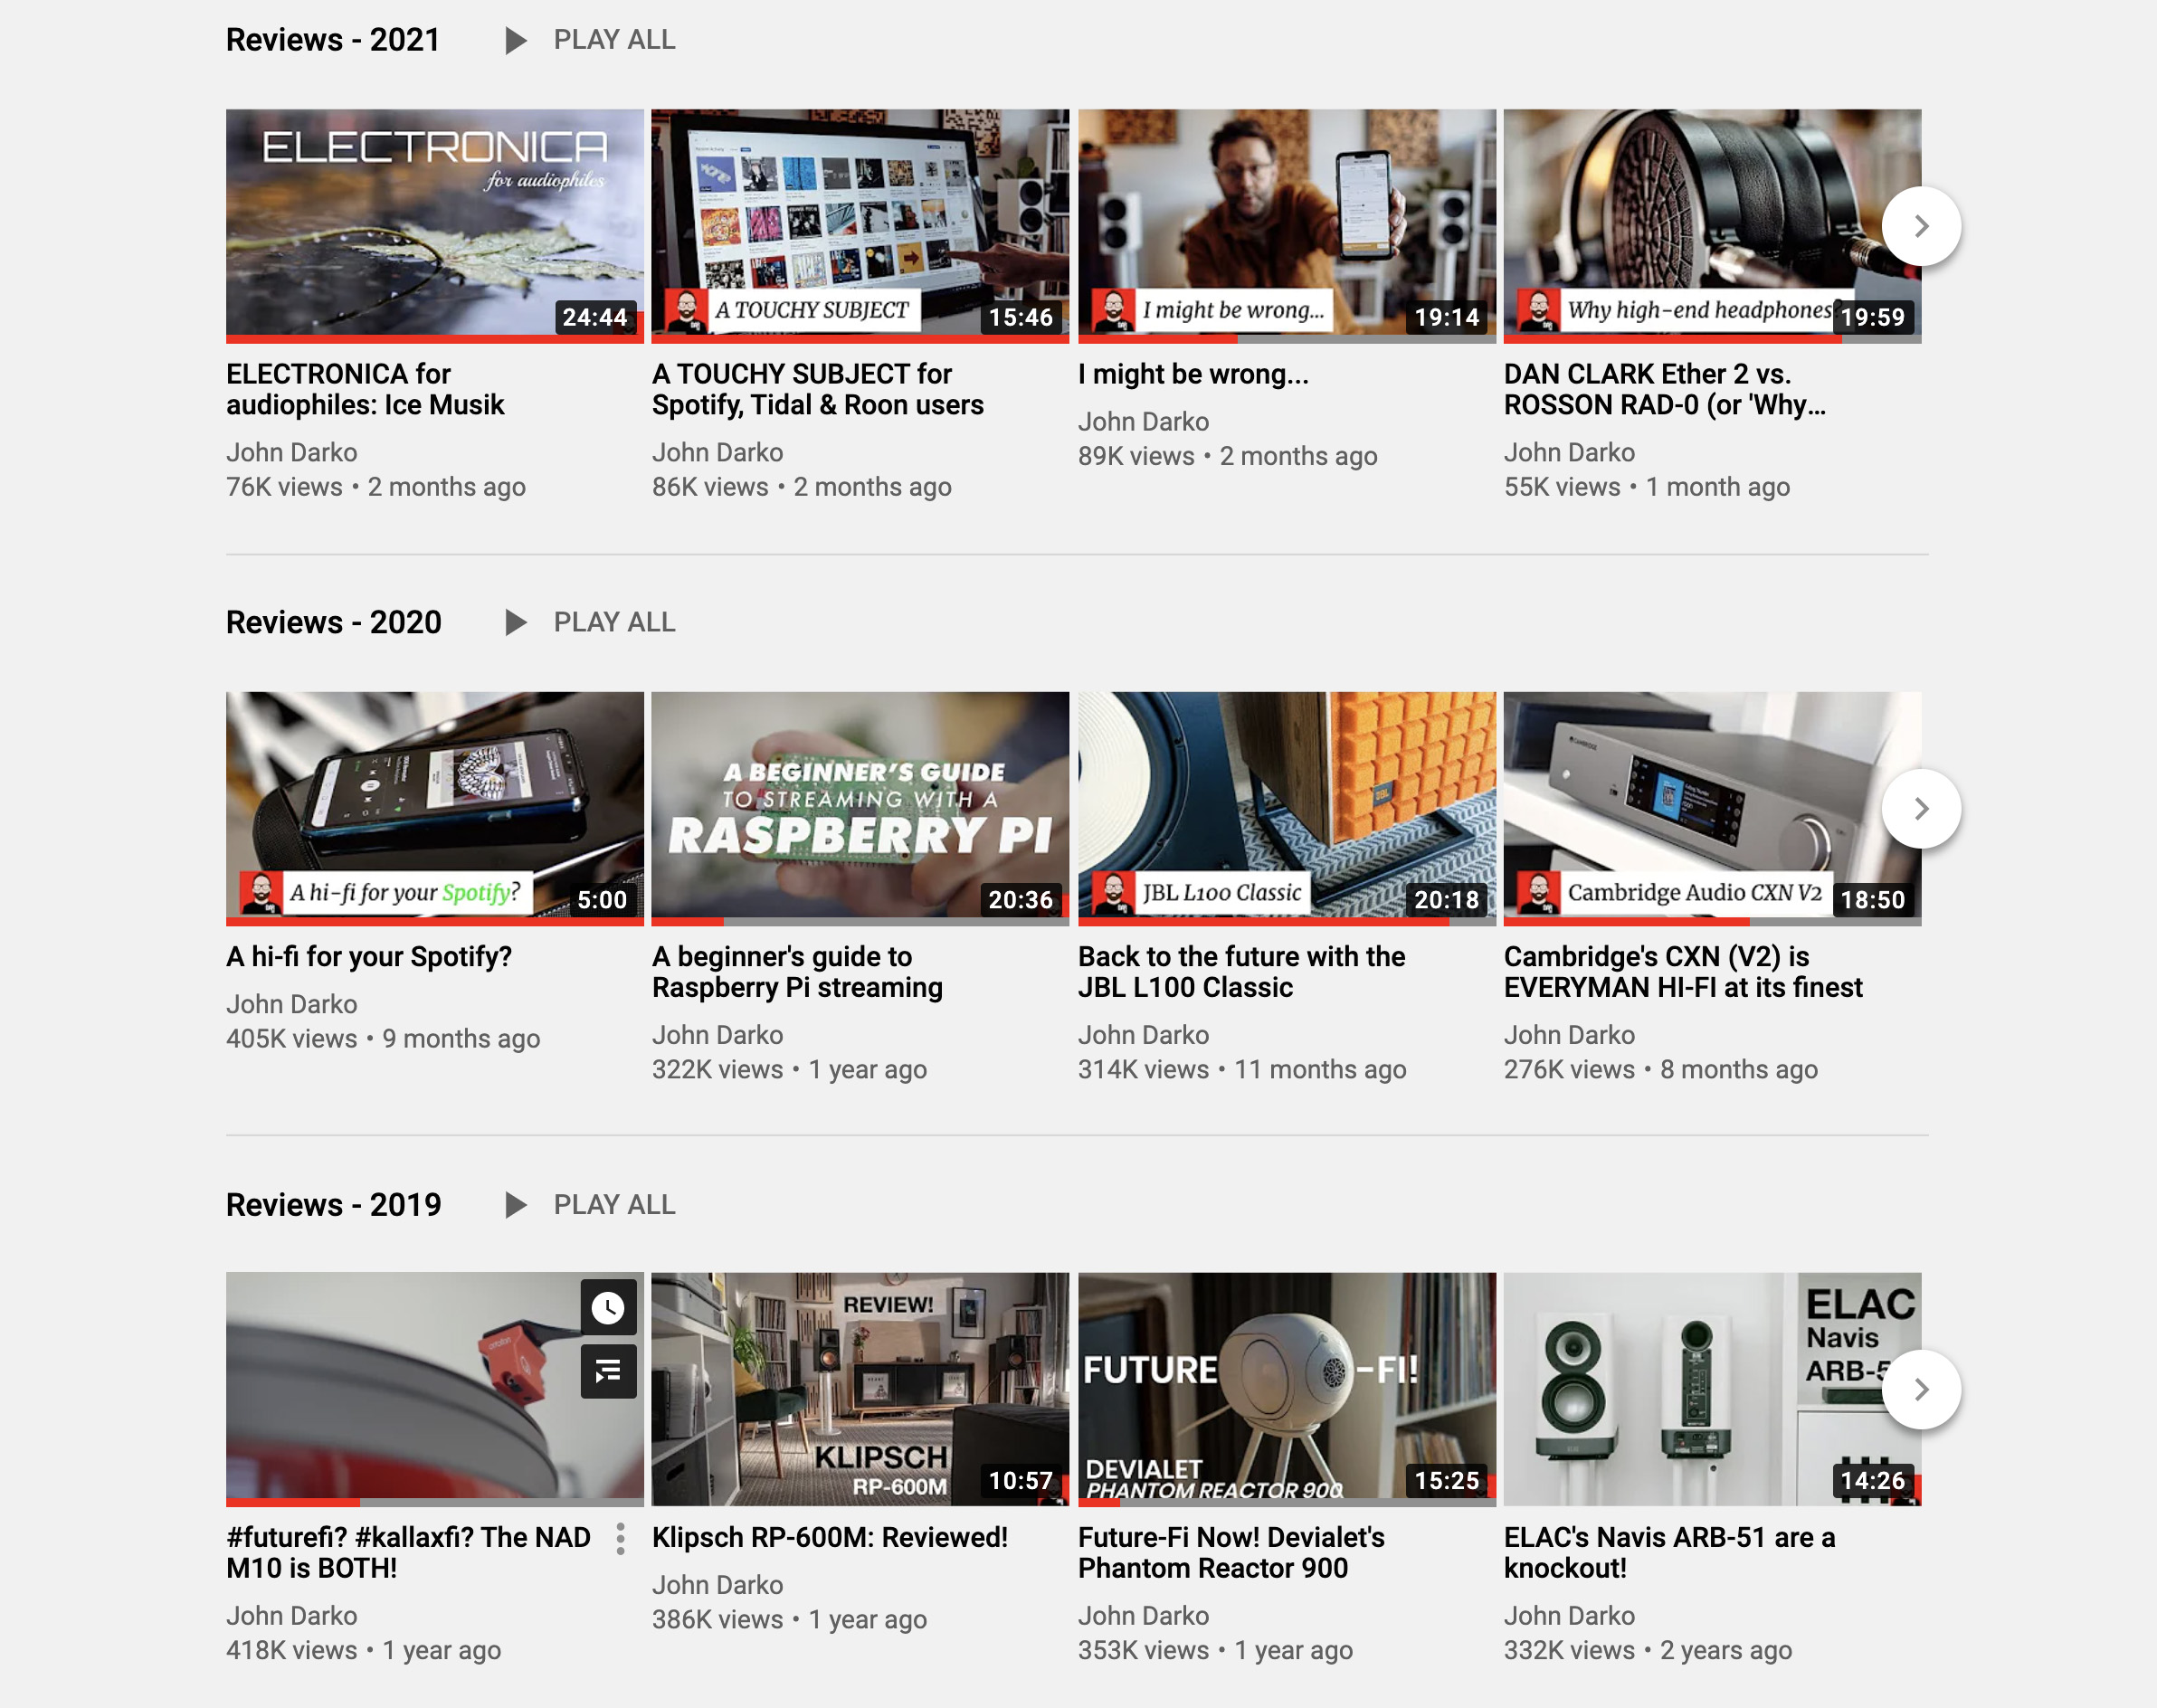The width and height of the screenshot is (2157, 1708).
Task: Click play triangle icon next to Reviews - 2021
Action: tap(515, 40)
